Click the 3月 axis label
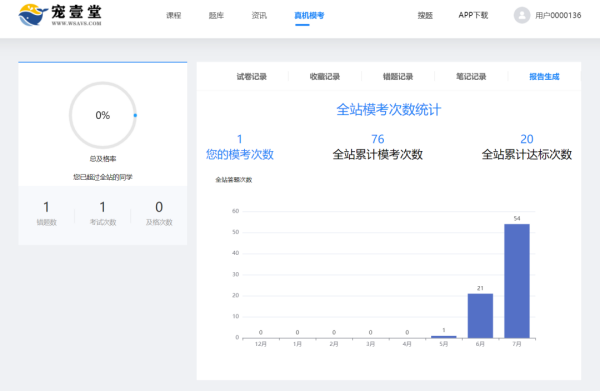The width and height of the screenshot is (600, 391). [370, 344]
